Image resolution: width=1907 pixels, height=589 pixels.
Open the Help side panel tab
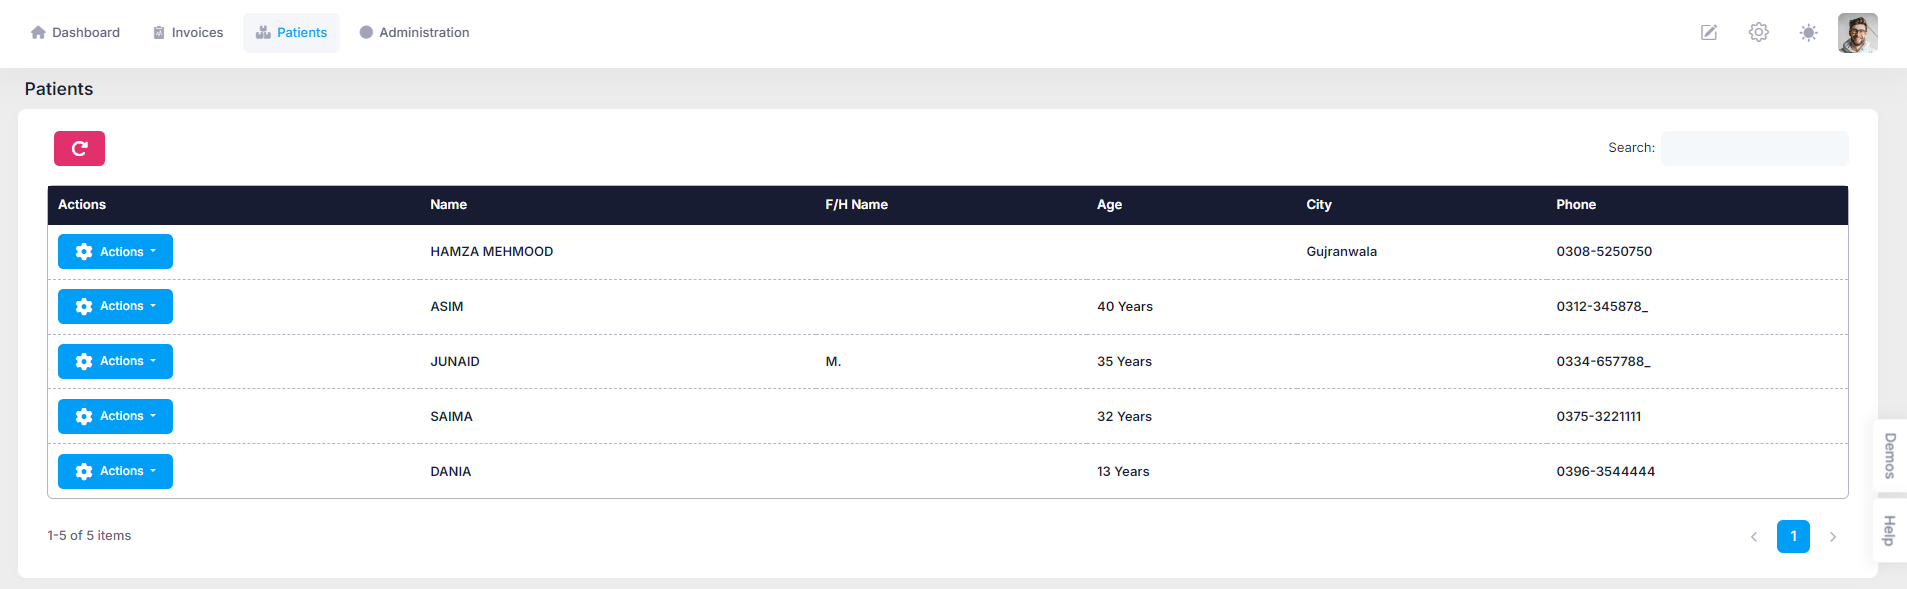click(x=1889, y=530)
